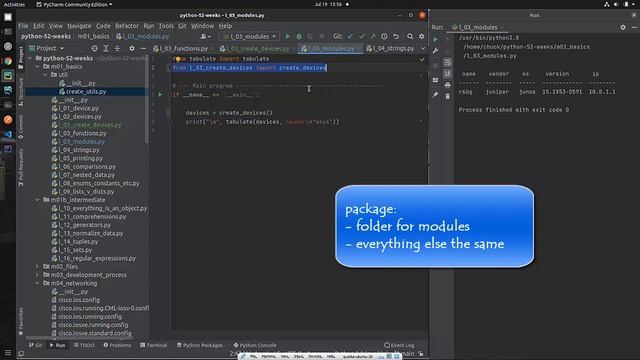This screenshot has width=640, height=360.
Task: Open the Refactor menu
Action: click(127, 26)
